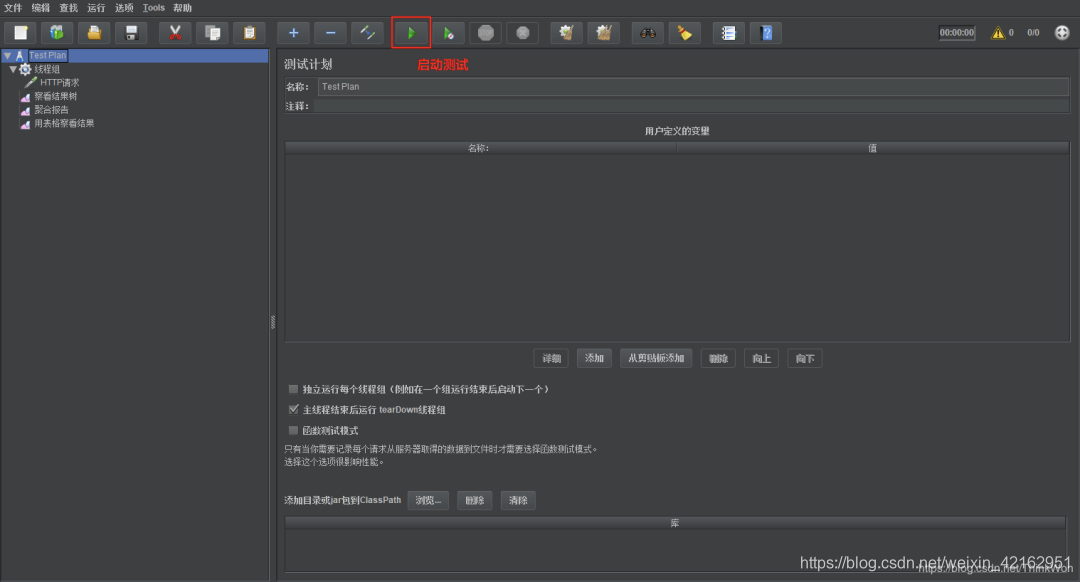Click the 从剪贴板添加 button

[x=655, y=357]
